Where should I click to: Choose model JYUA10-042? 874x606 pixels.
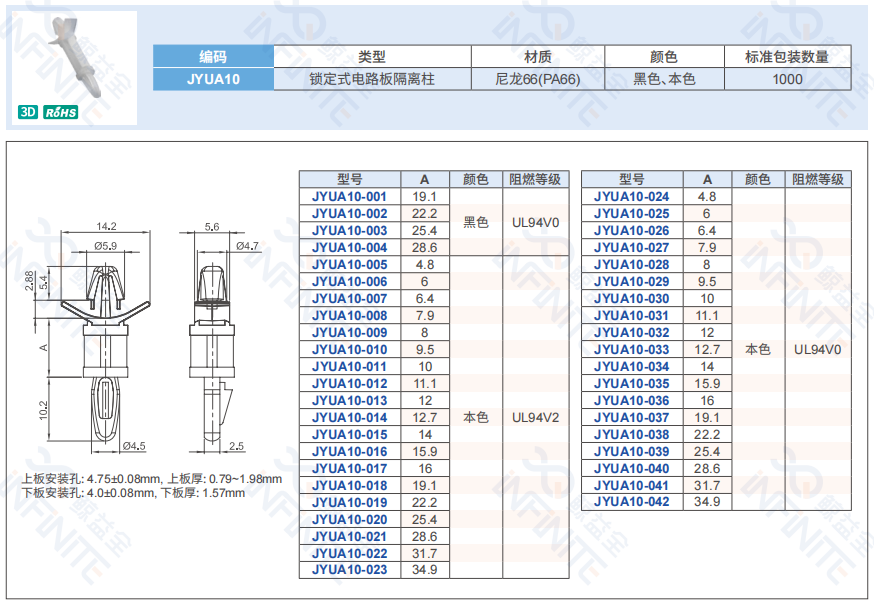[x=631, y=502]
